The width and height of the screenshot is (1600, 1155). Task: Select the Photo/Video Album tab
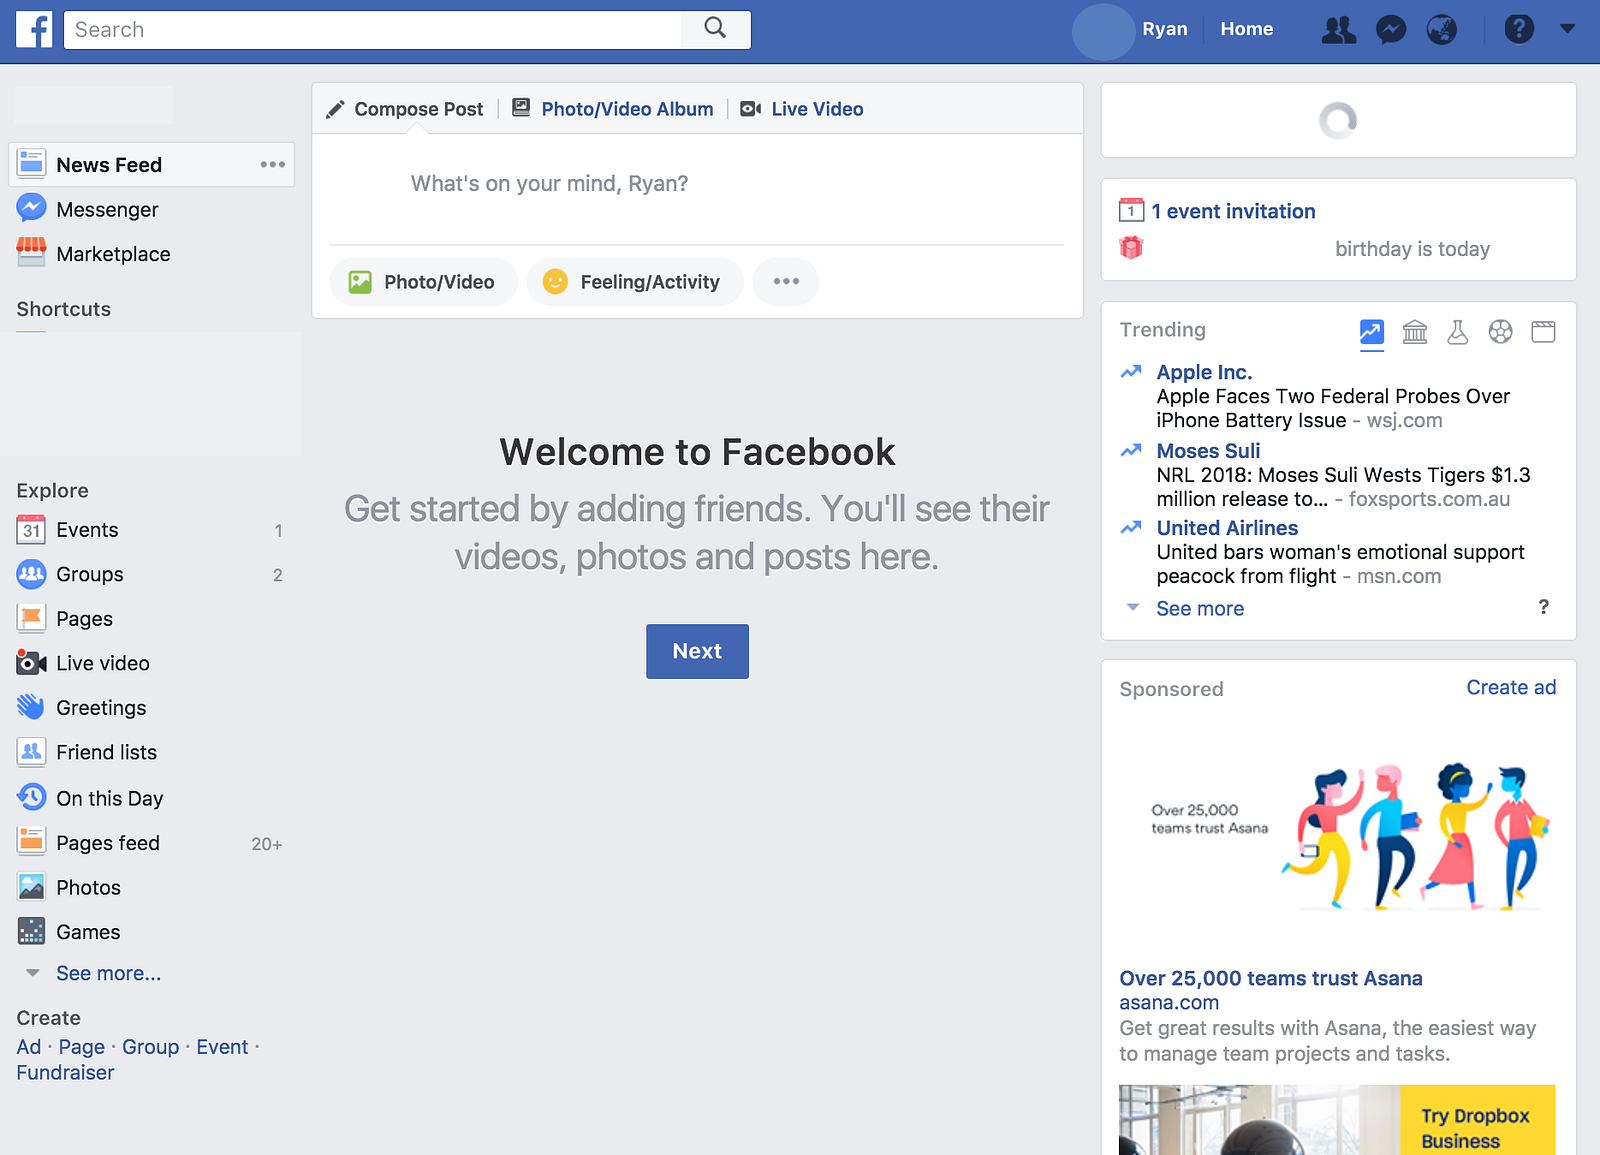(x=612, y=109)
